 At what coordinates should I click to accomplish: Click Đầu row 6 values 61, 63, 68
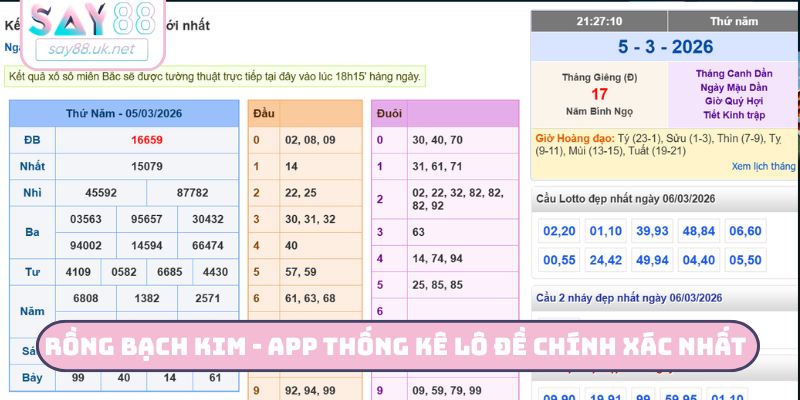pos(310,298)
